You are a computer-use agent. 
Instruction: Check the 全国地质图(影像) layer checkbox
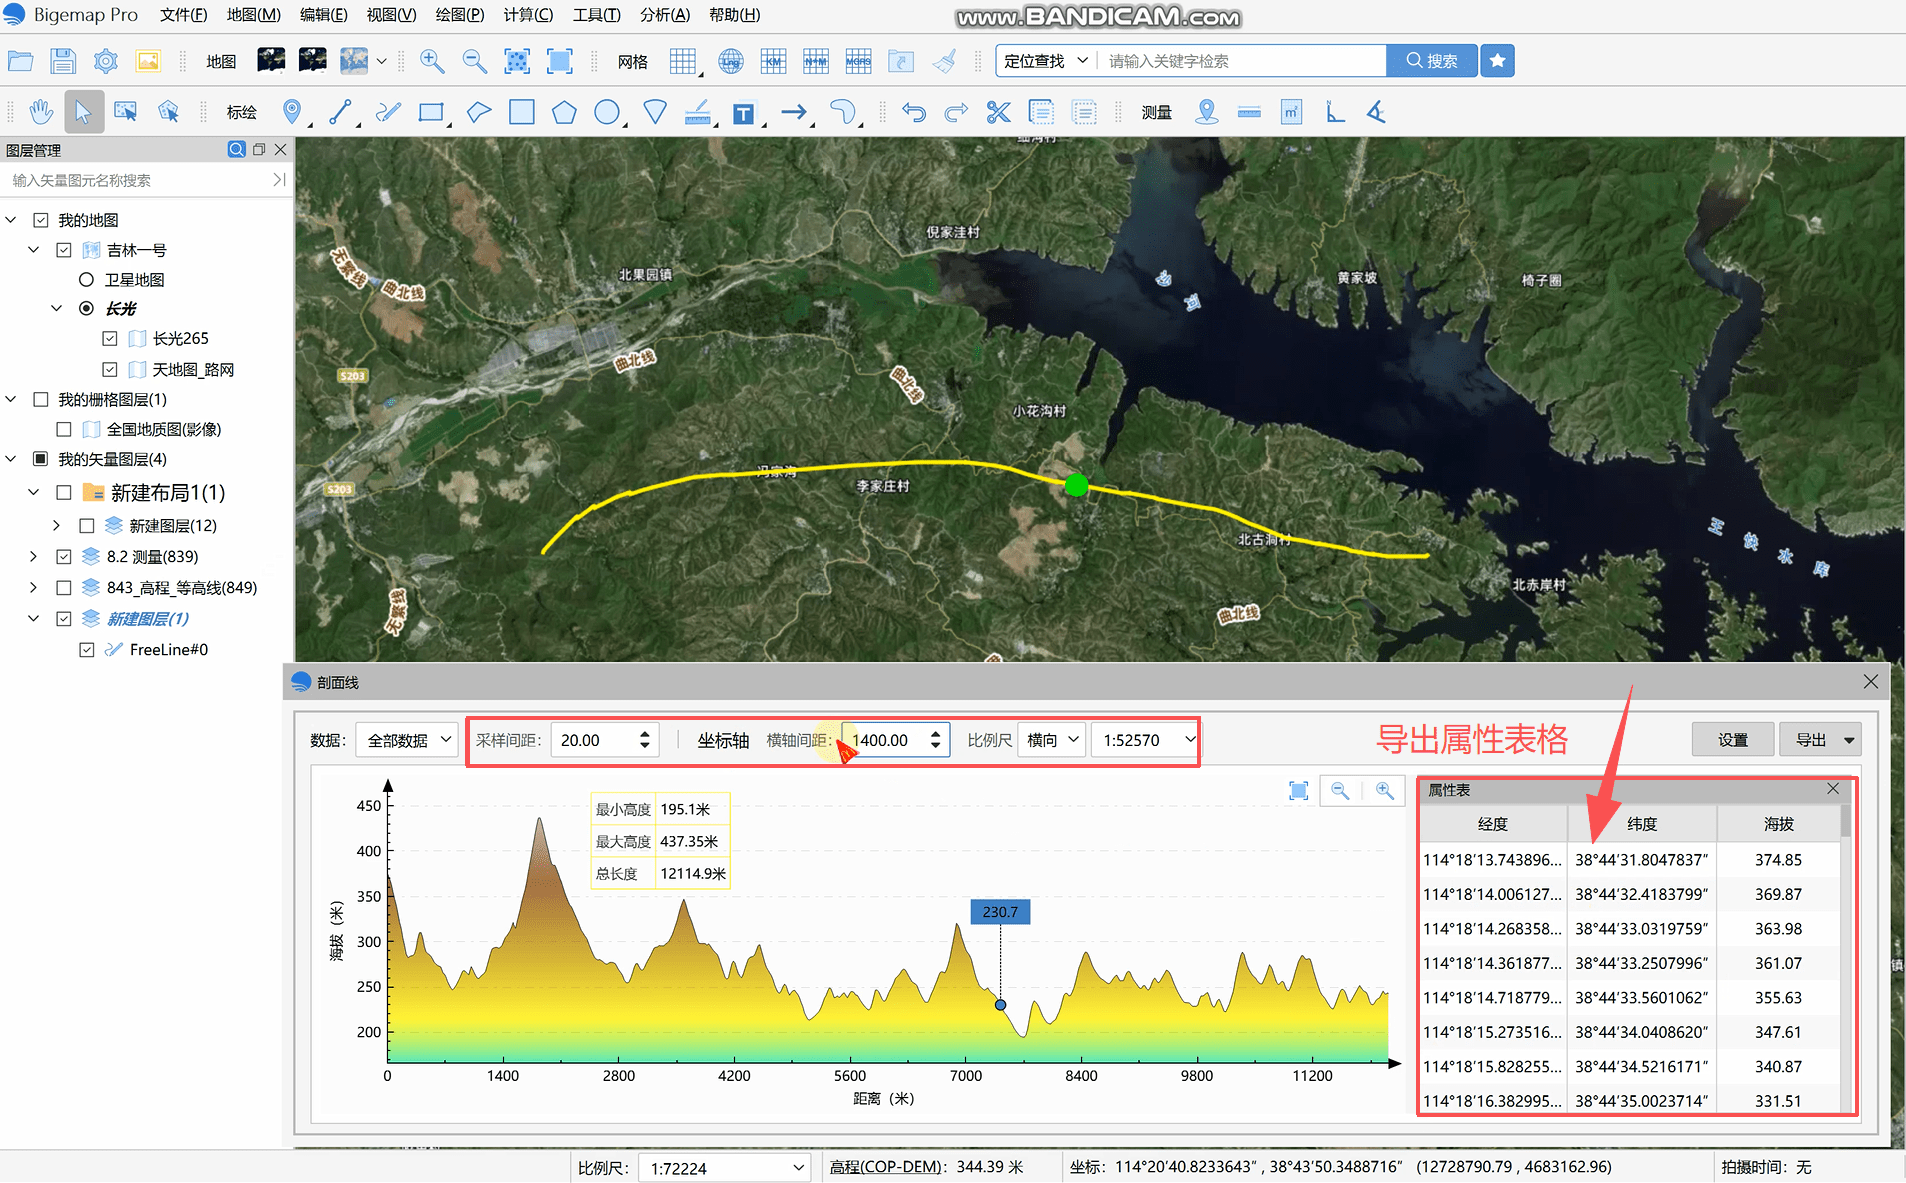click(64, 430)
